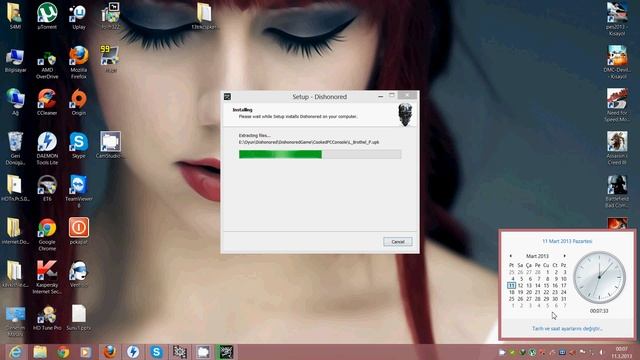Open the pes2013 shortcut on the desktop
Image resolution: width=640 pixels, height=360 pixels.
(617, 18)
